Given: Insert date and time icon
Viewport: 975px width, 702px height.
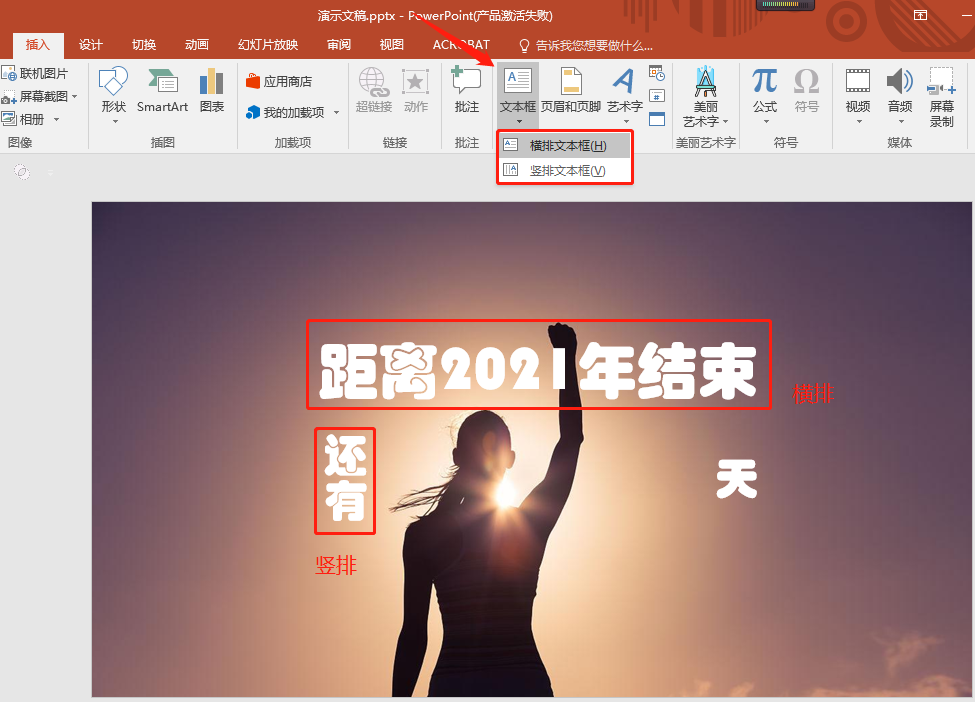Looking at the screenshot, I should pyautogui.click(x=657, y=73).
